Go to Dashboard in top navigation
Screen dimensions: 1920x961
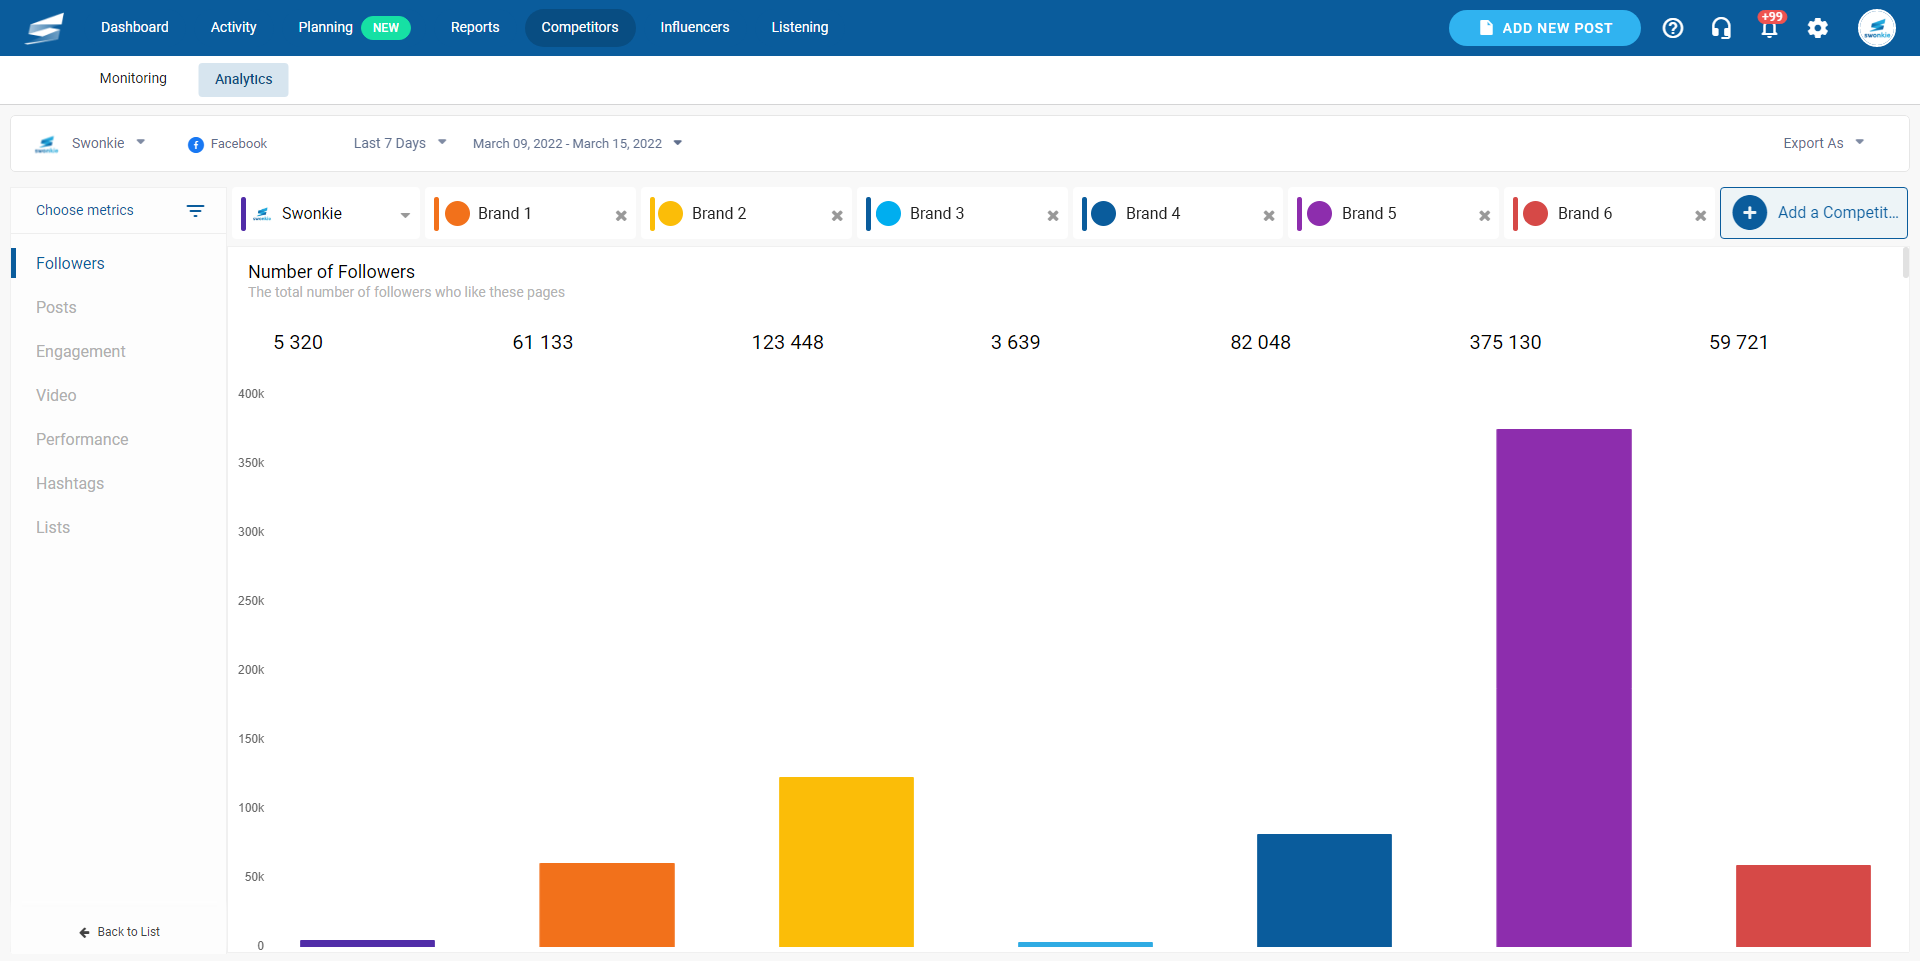[134, 28]
